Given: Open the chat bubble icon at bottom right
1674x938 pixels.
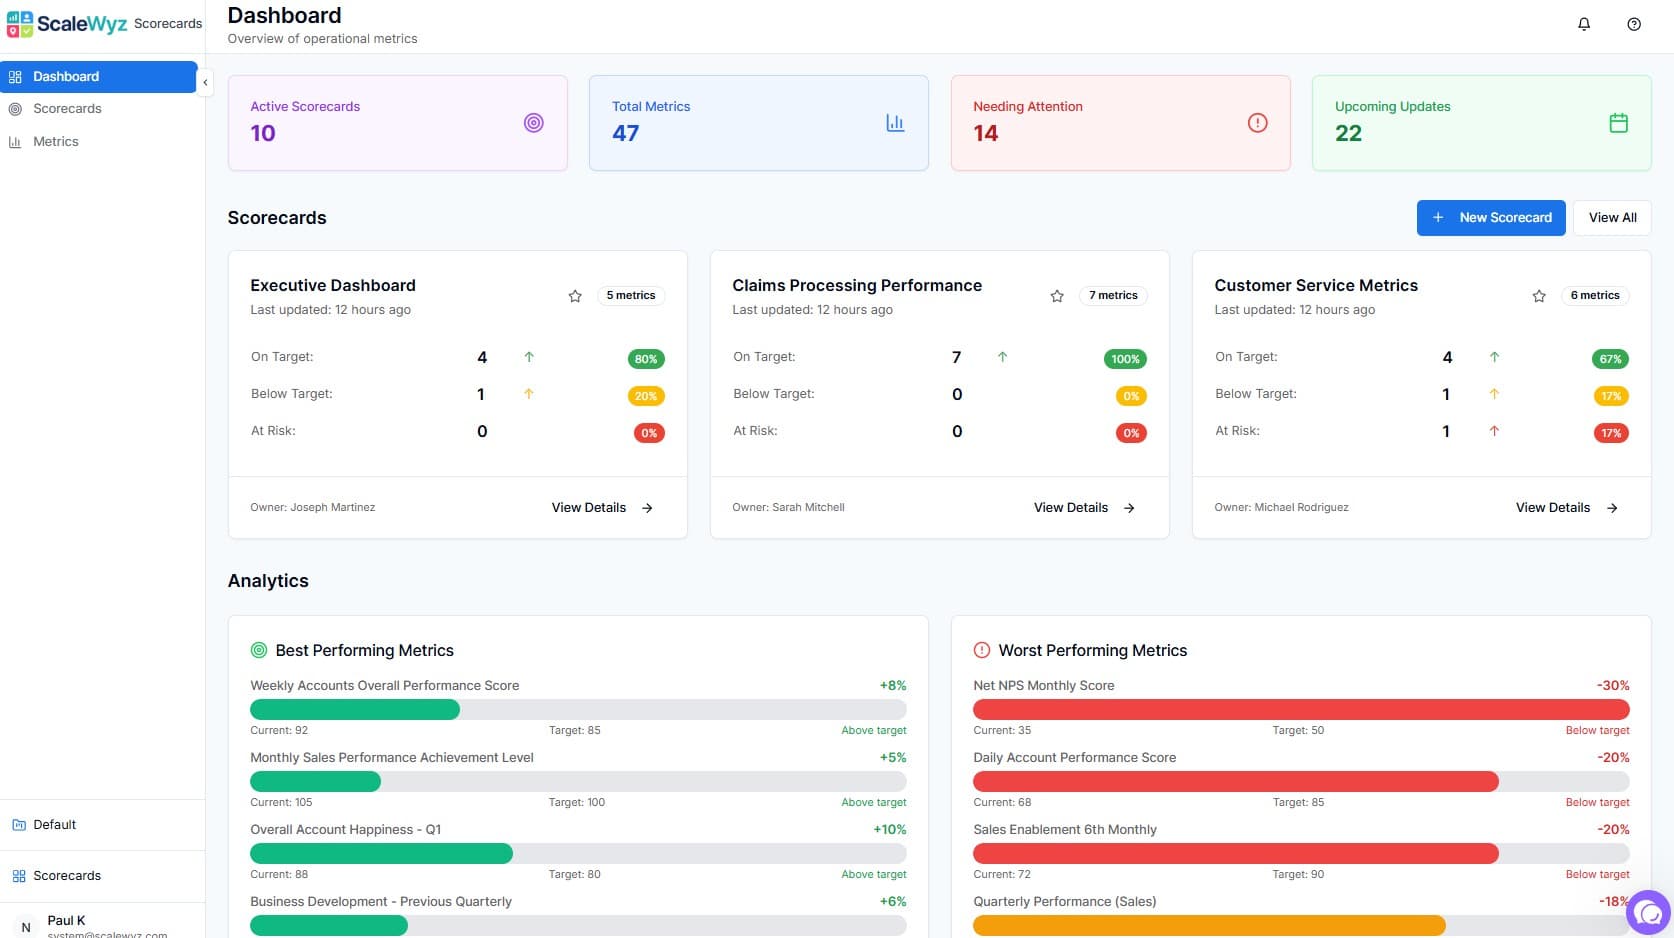Looking at the screenshot, I should tap(1649, 912).
